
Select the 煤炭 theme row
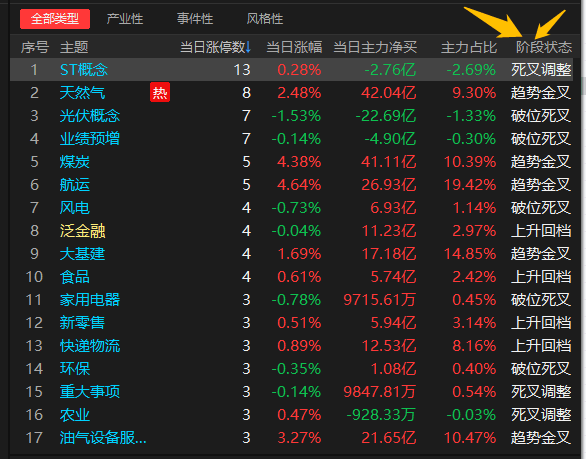pos(292,162)
